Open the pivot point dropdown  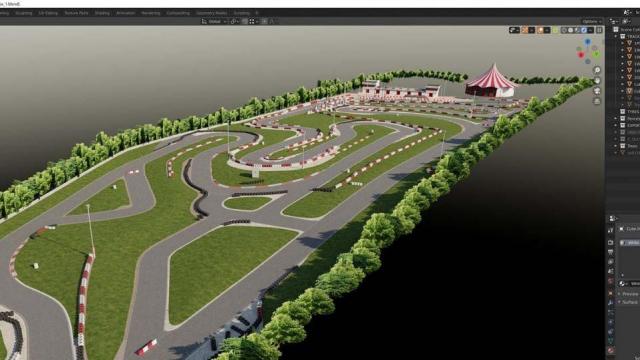coord(234,22)
